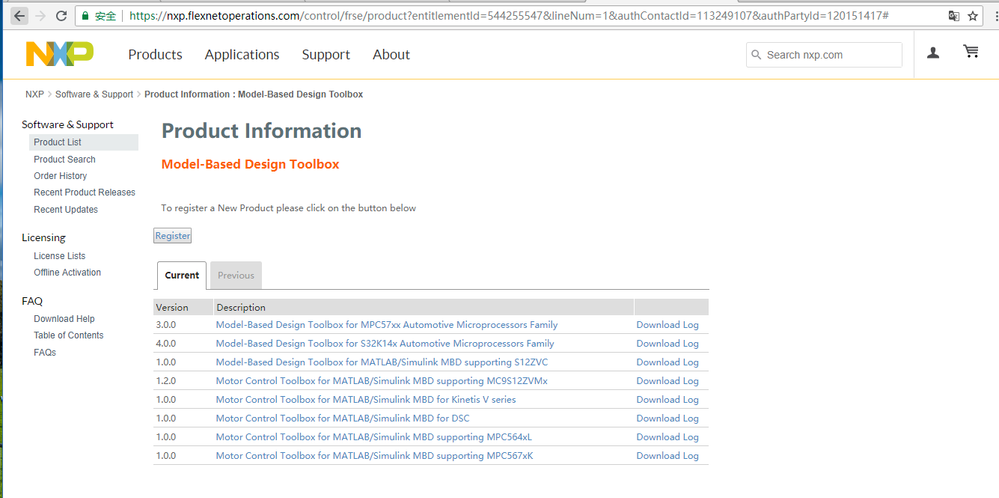999x498 pixels.
Task: Click version 3.0.0 cell
Action: click(x=166, y=325)
